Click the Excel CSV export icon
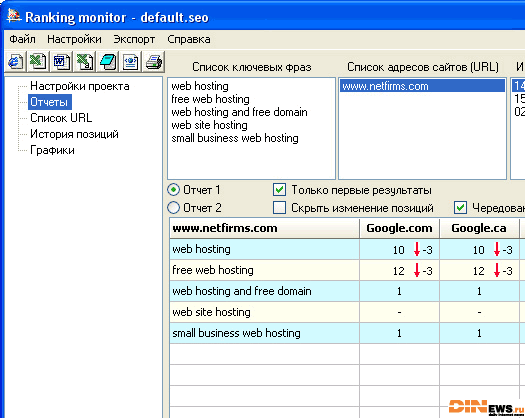Image resolution: width=525 pixels, height=418 pixels. (85, 62)
